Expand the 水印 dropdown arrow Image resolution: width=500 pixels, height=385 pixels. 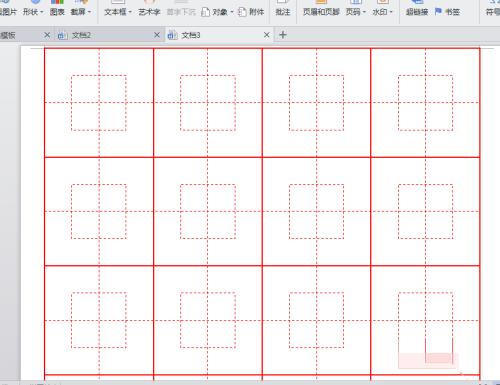pyautogui.click(x=391, y=12)
